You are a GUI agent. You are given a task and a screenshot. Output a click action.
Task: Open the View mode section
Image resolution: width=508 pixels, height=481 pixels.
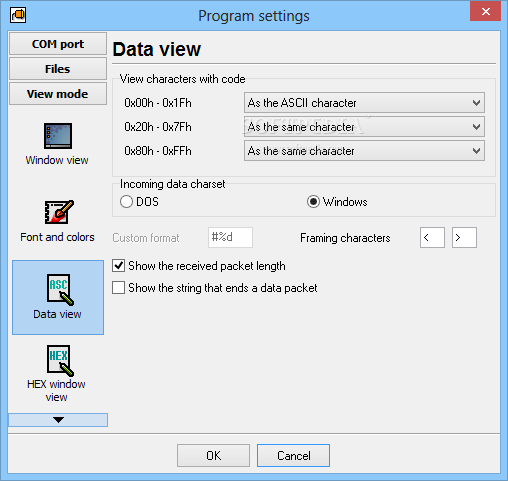58,94
